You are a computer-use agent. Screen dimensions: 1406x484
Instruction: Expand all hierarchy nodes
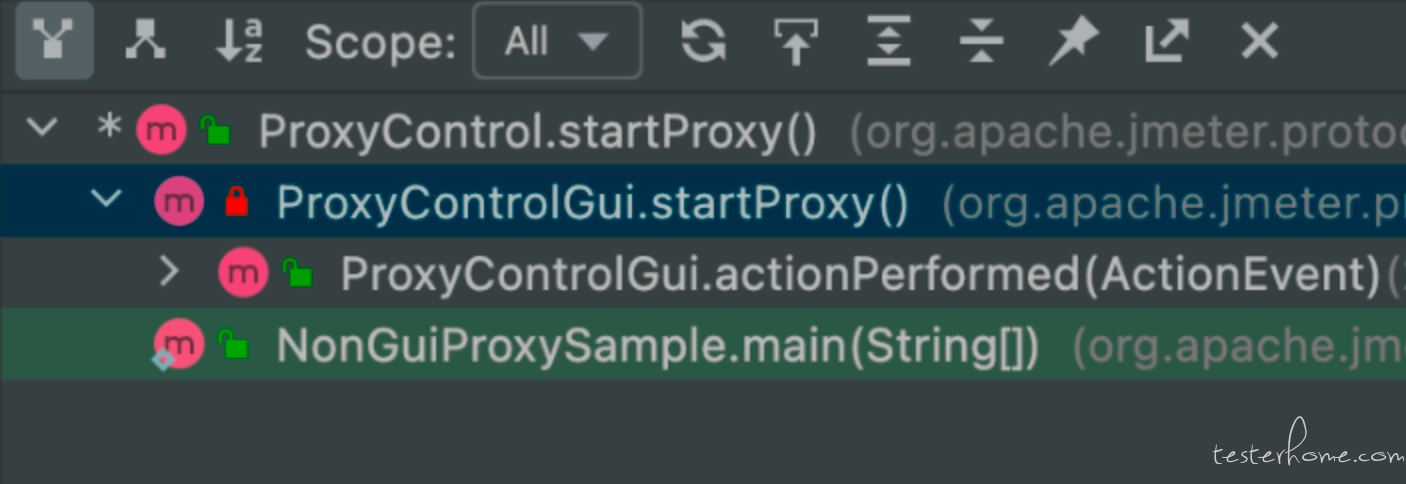coord(889,42)
